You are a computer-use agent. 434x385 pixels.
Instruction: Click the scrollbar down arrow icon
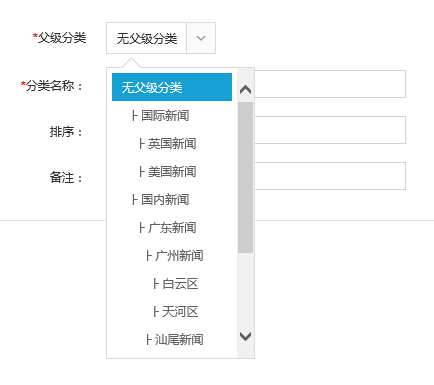tap(246, 336)
